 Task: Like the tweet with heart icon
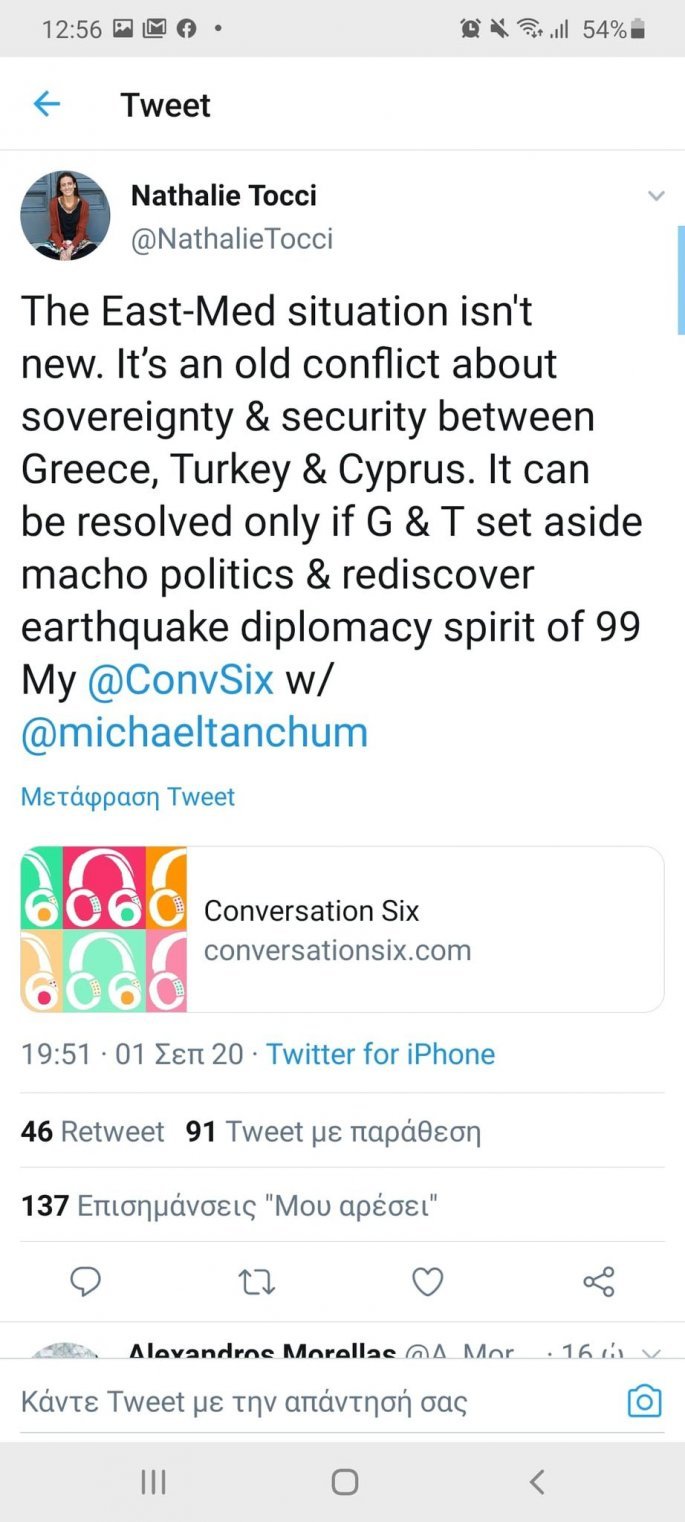click(428, 1281)
